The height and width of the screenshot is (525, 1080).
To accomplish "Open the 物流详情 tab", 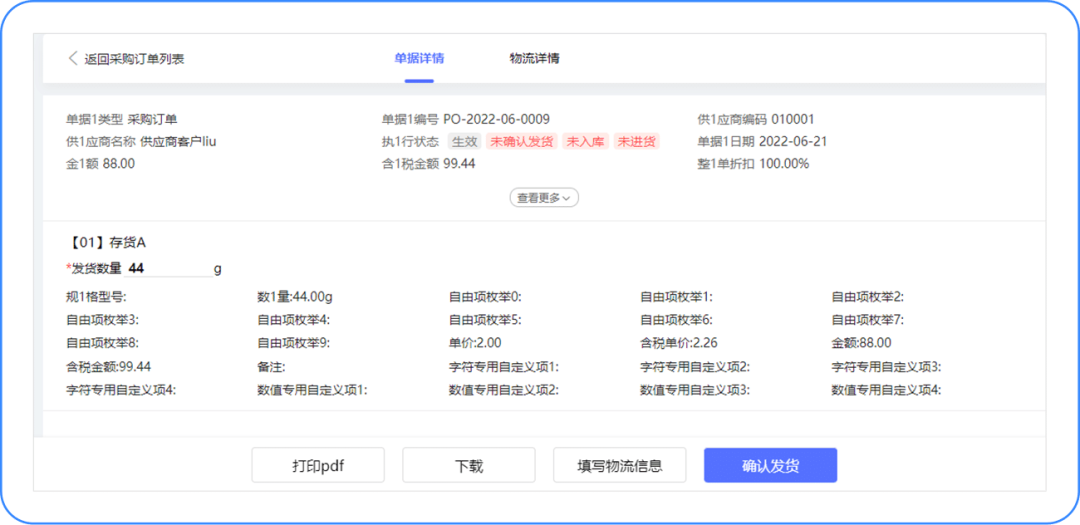I will 534,58.
